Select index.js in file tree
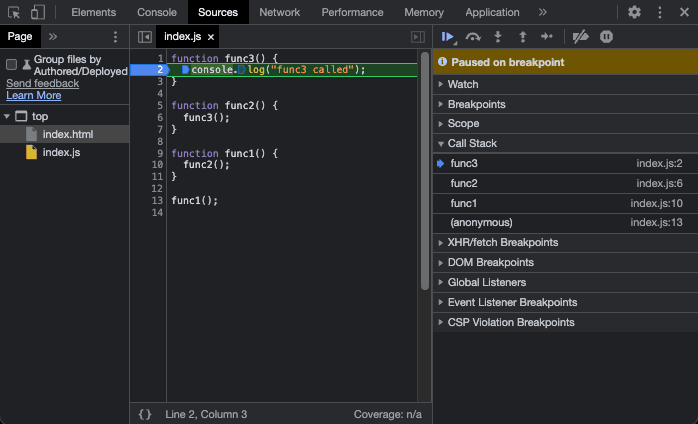Viewport: 698px width, 424px height. pos(65,152)
